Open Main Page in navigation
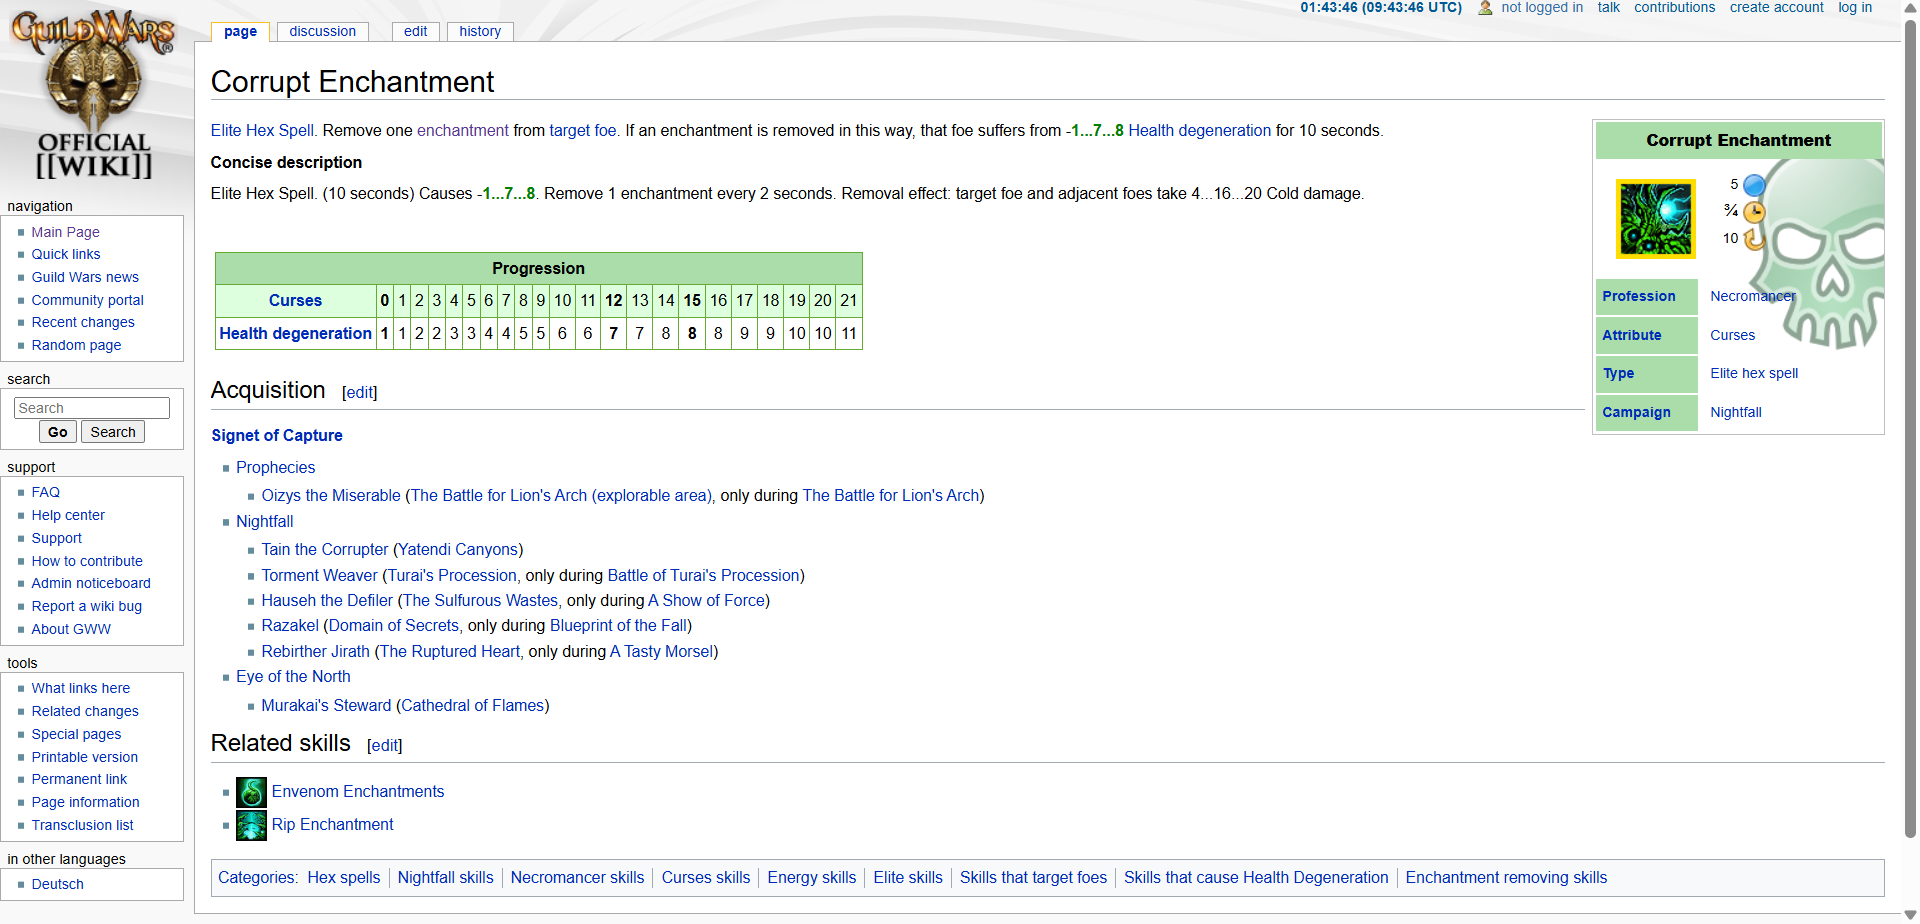Image resolution: width=1920 pixels, height=924 pixels. tap(65, 232)
